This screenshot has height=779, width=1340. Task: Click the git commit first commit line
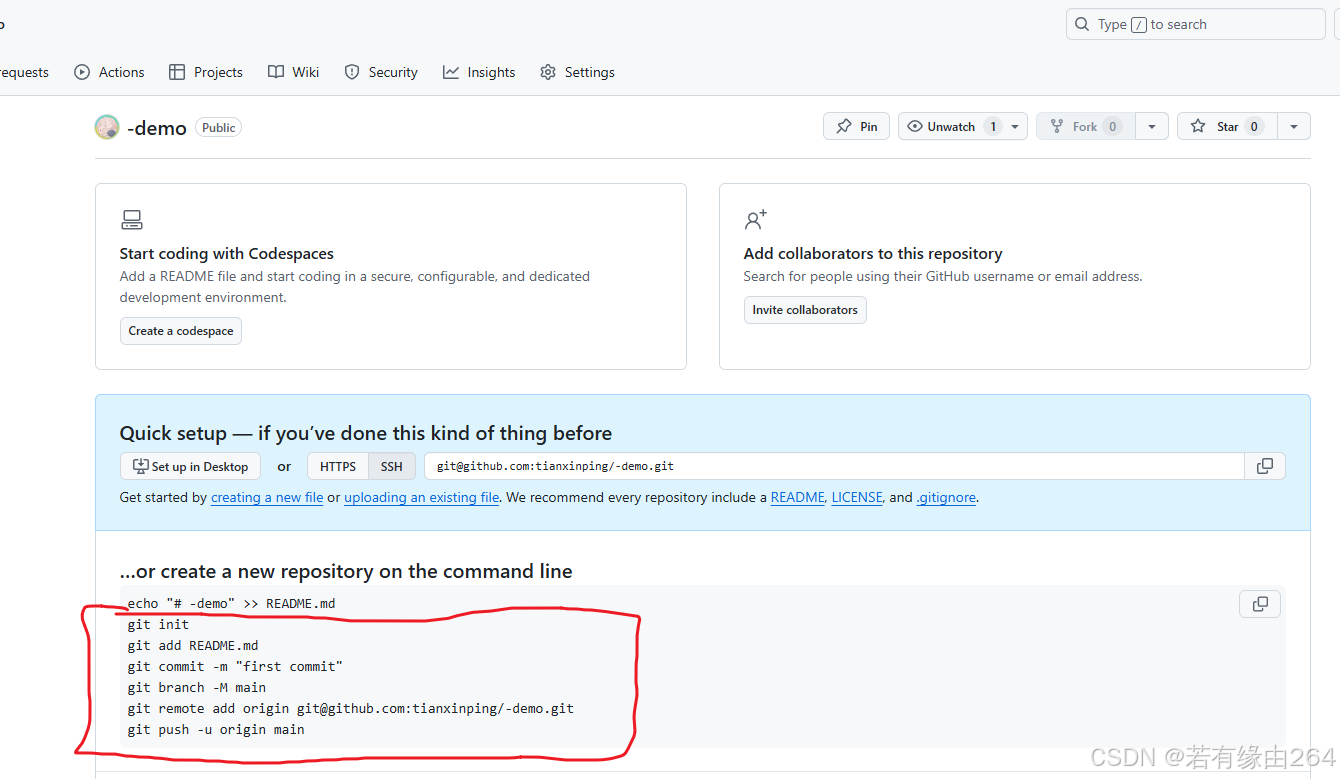(x=235, y=666)
